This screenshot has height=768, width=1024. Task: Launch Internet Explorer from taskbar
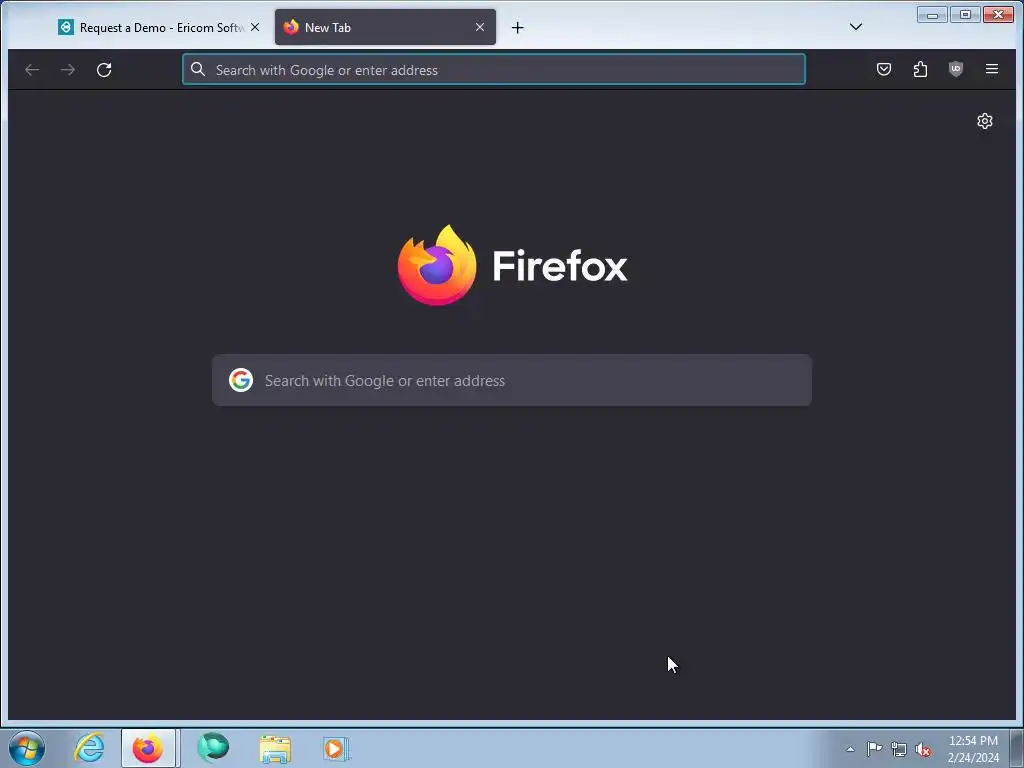click(x=89, y=748)
